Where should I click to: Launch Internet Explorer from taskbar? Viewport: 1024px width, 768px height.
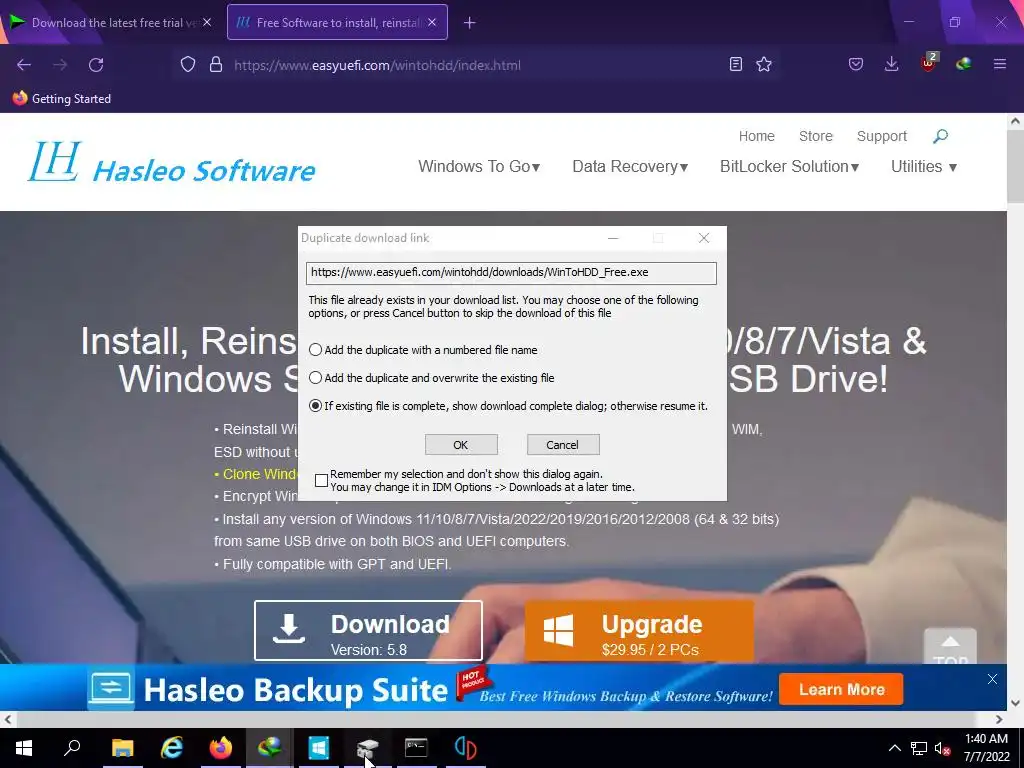pos(172,748)
